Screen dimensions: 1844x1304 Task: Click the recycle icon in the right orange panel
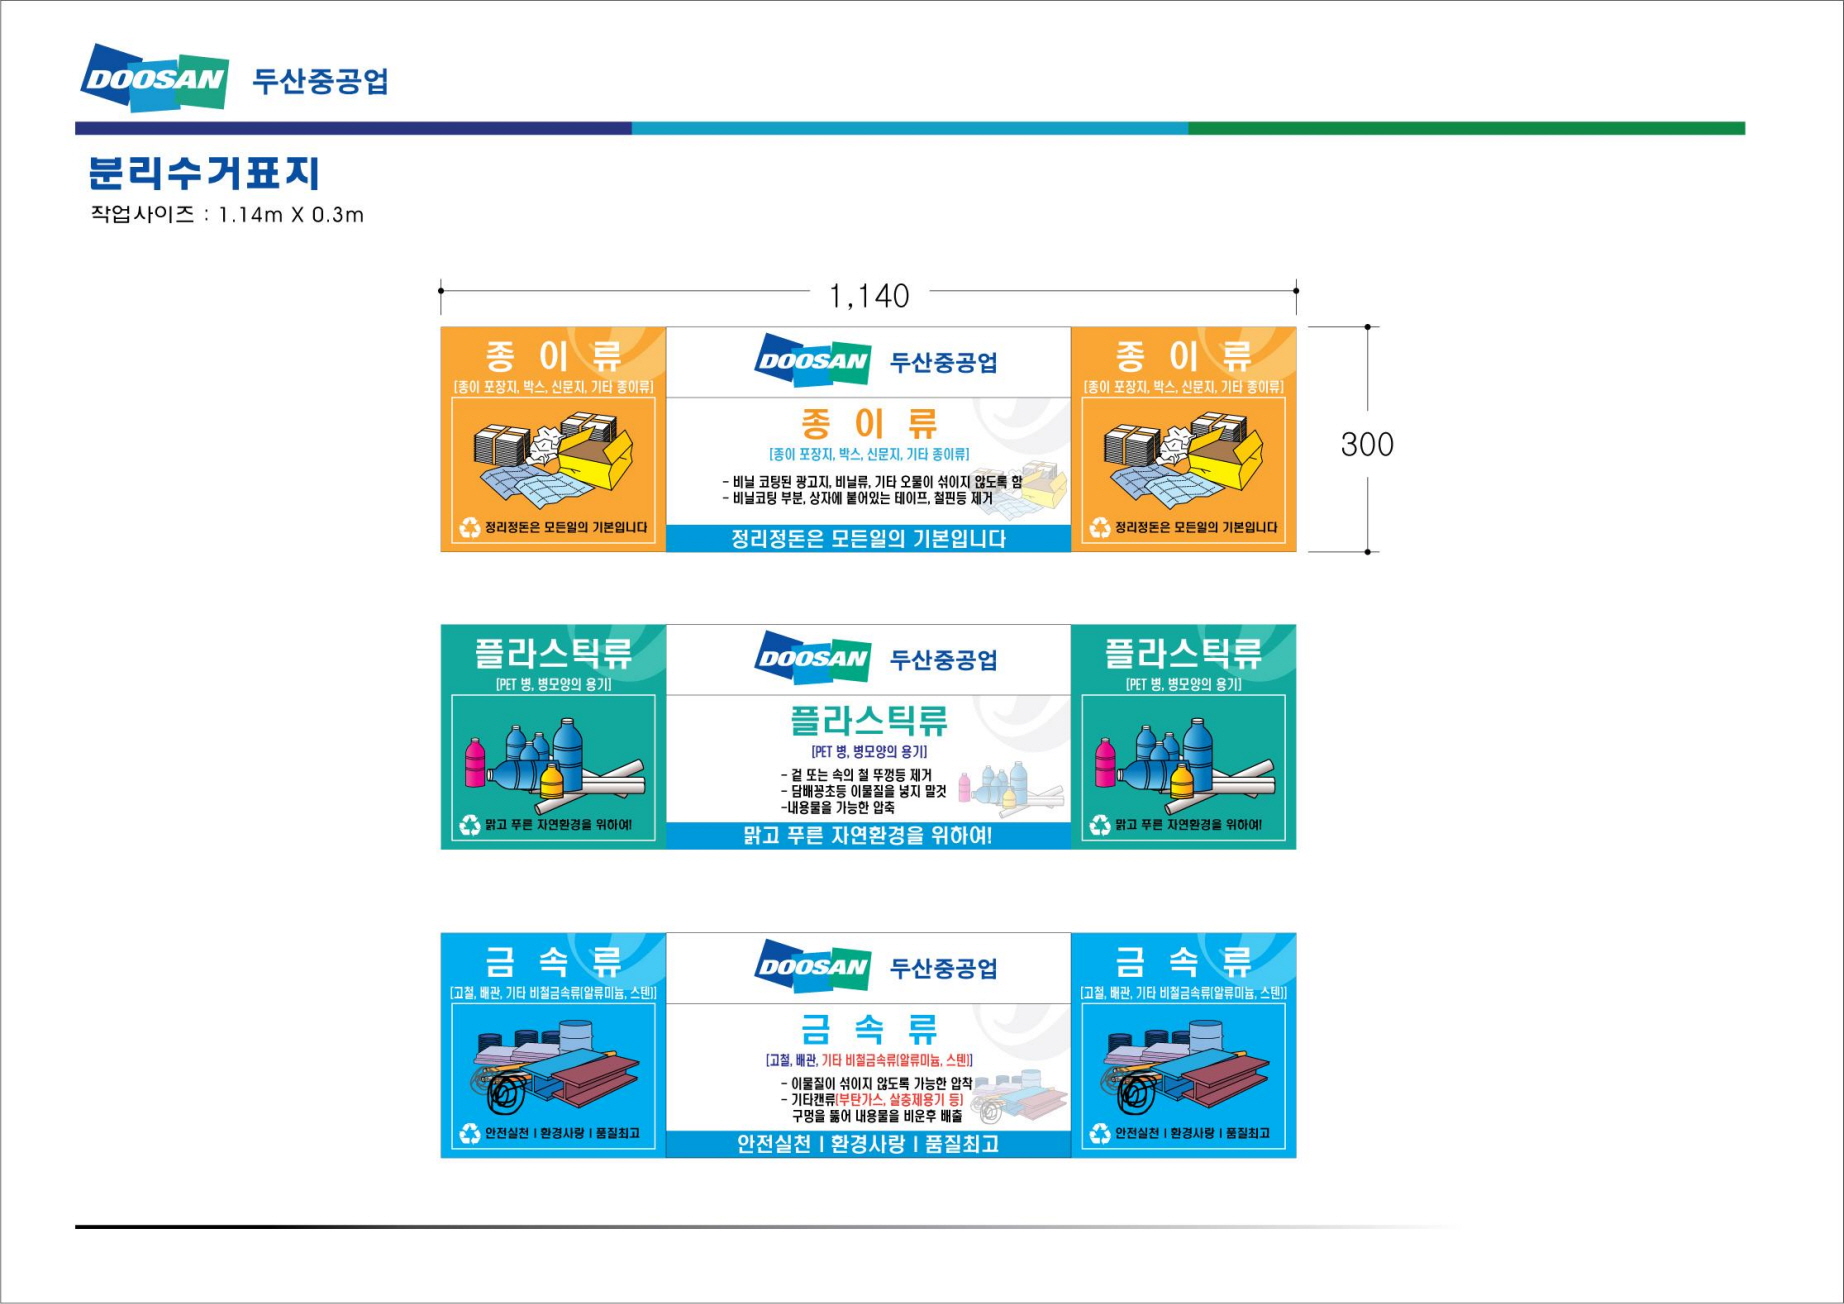coord(1100,527)
